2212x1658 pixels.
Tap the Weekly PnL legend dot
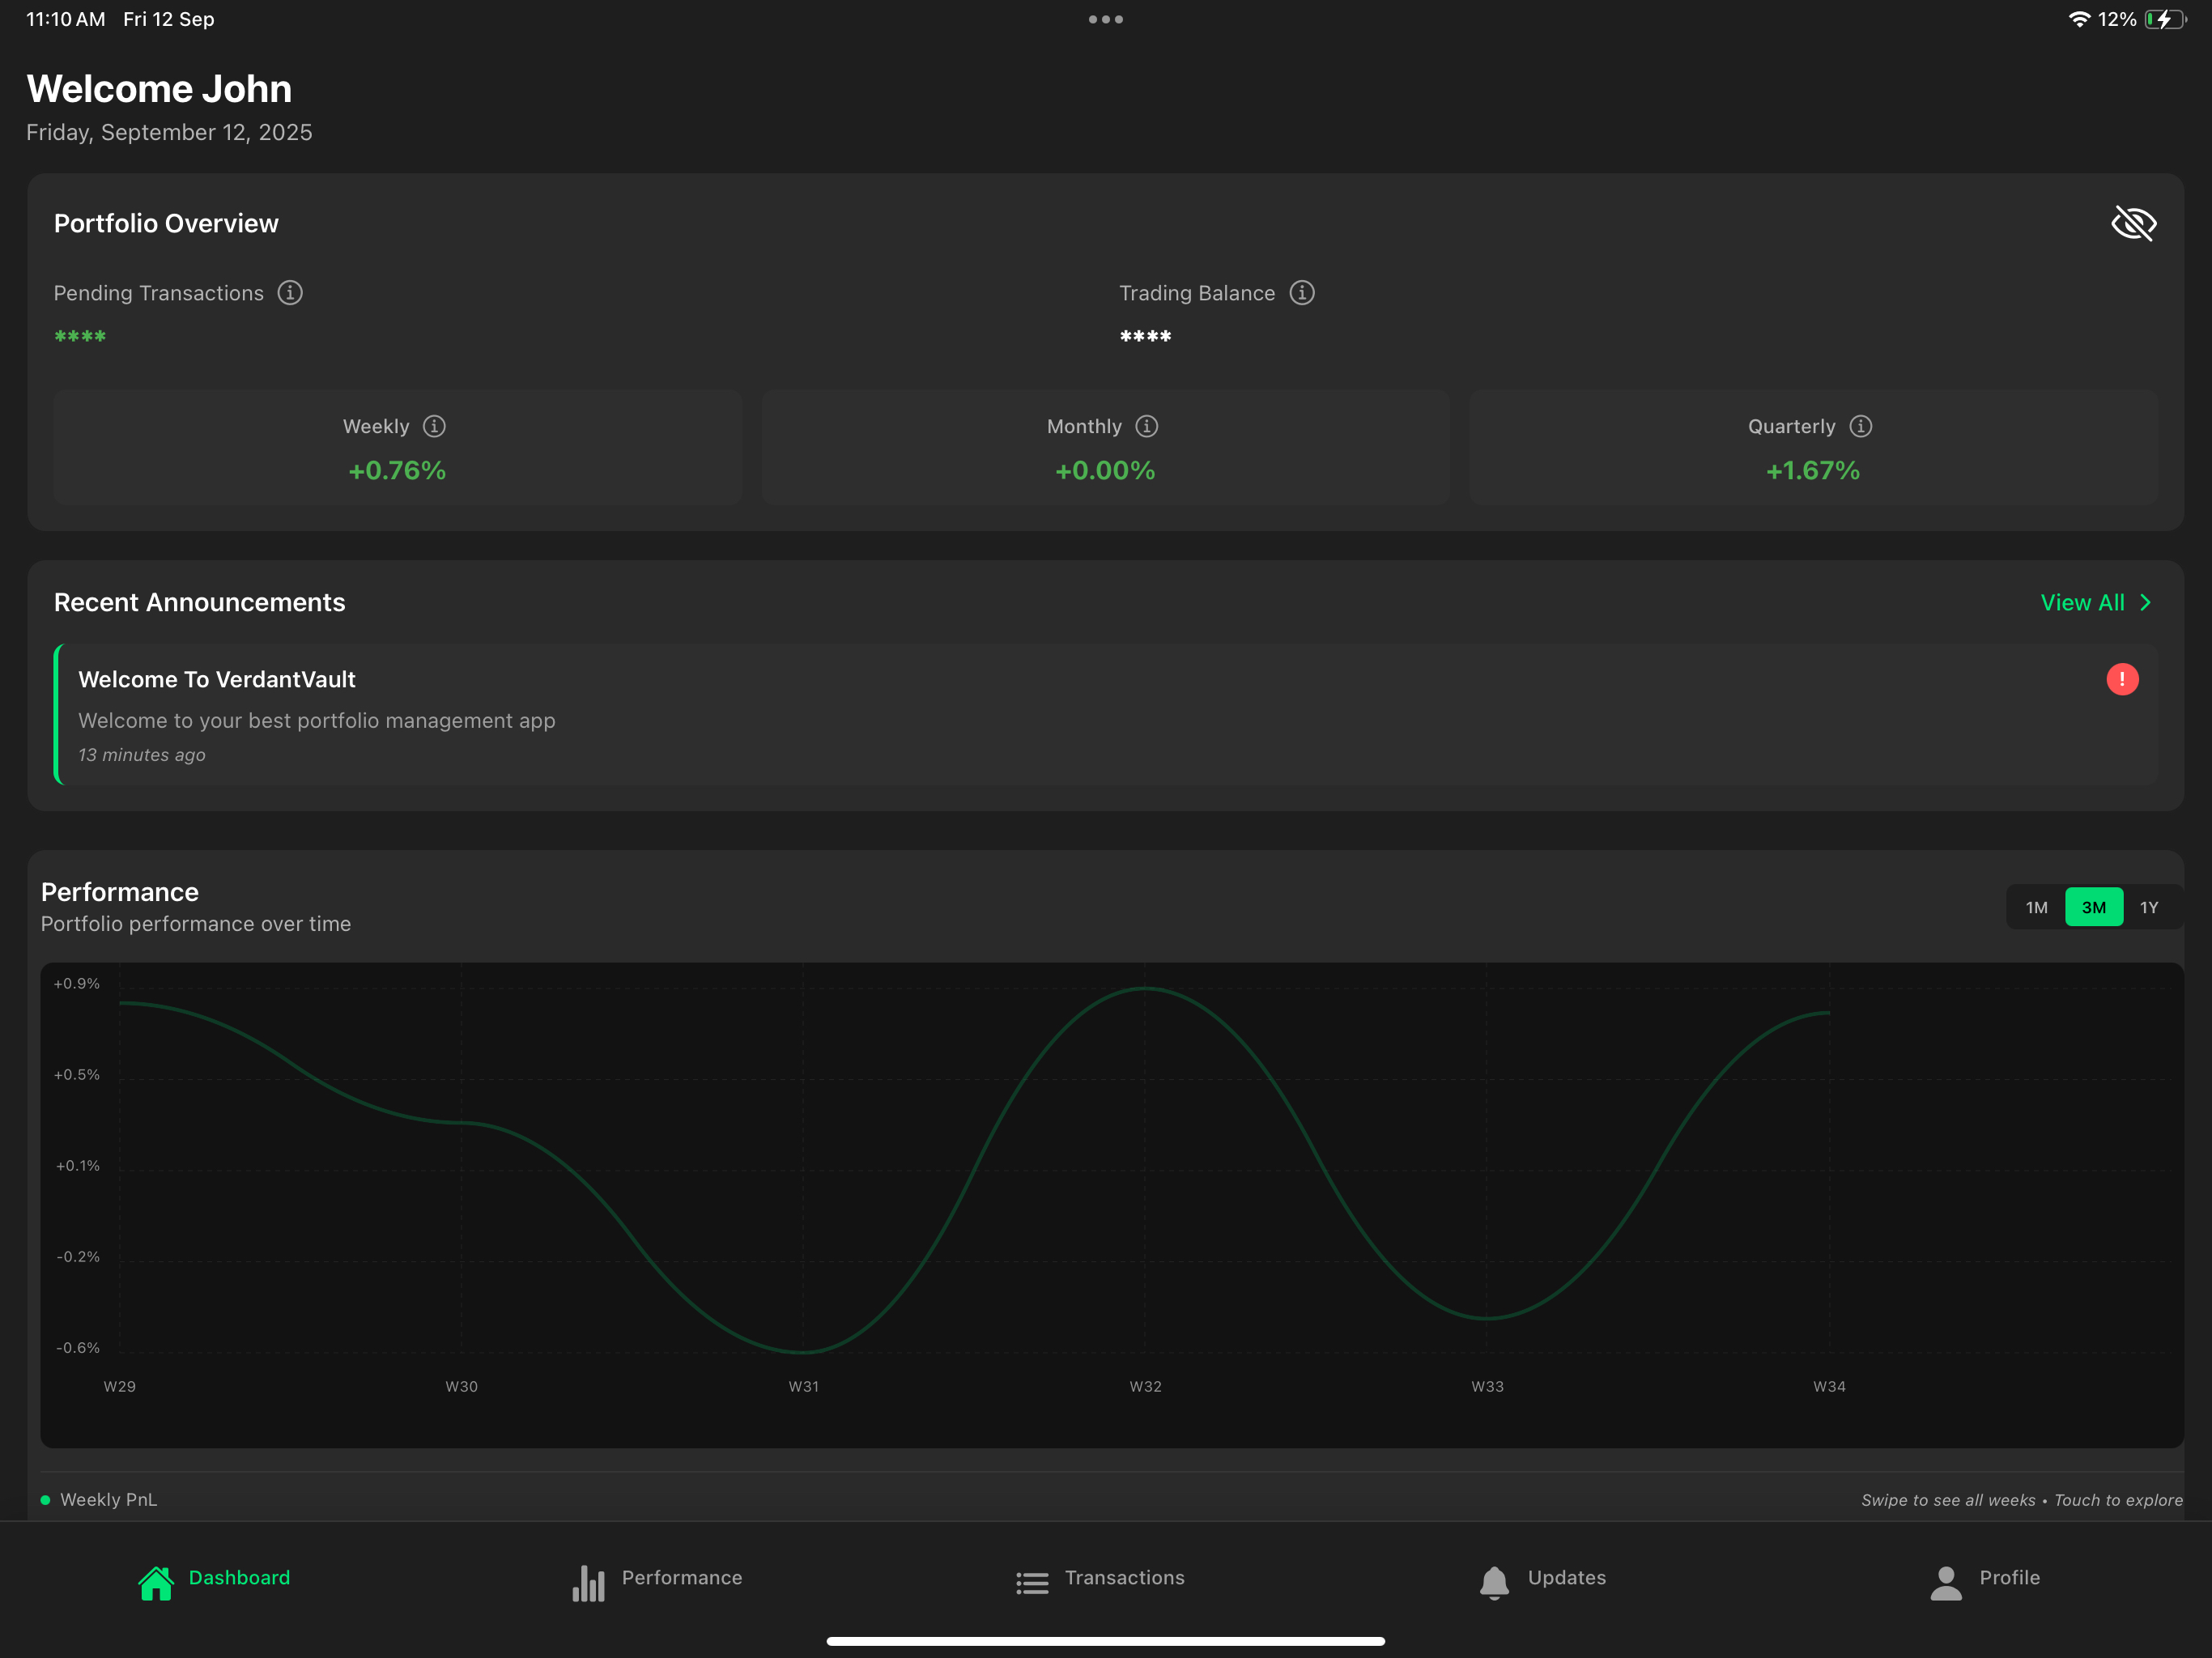(x=45, y=1499)
